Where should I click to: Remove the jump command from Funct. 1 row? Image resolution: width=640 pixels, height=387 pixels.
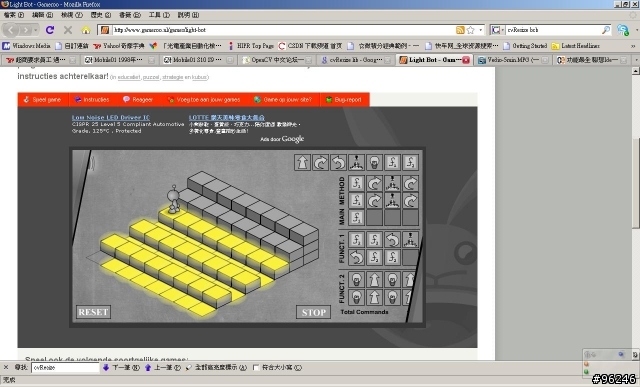pyautogui.click(x=410, y=240)
